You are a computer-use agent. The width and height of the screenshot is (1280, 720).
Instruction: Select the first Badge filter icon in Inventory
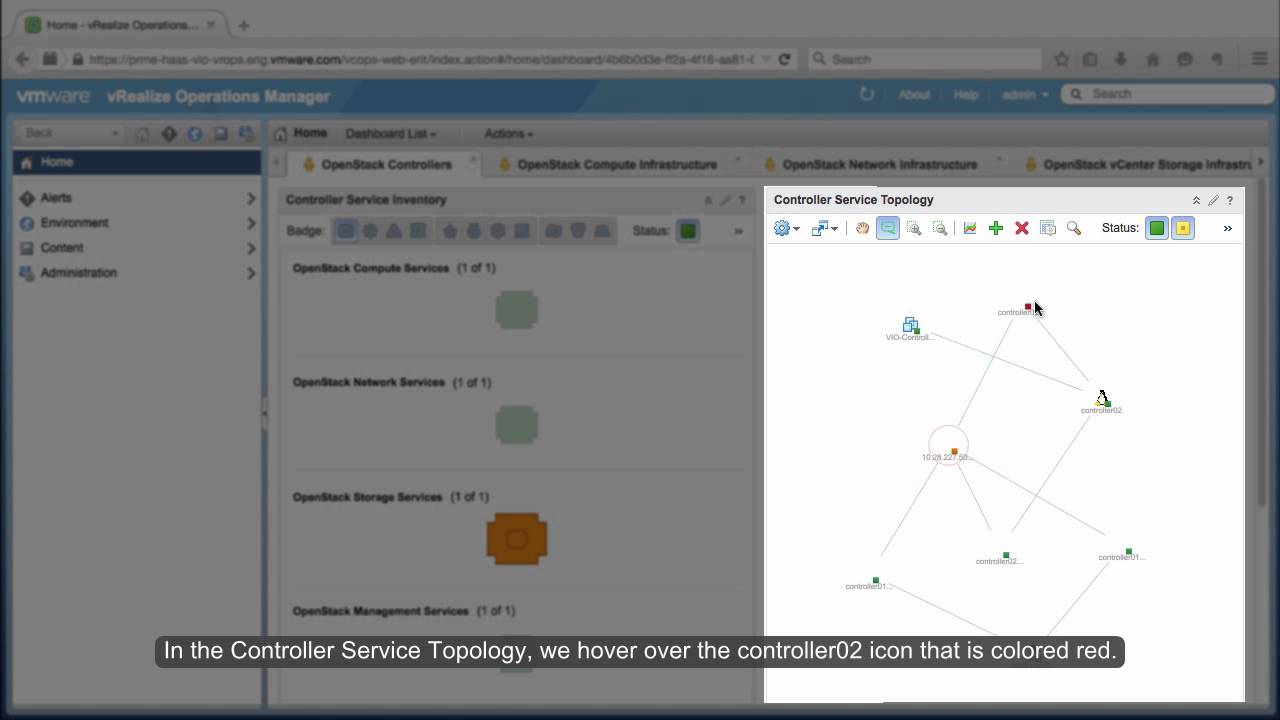coord(346,231)
